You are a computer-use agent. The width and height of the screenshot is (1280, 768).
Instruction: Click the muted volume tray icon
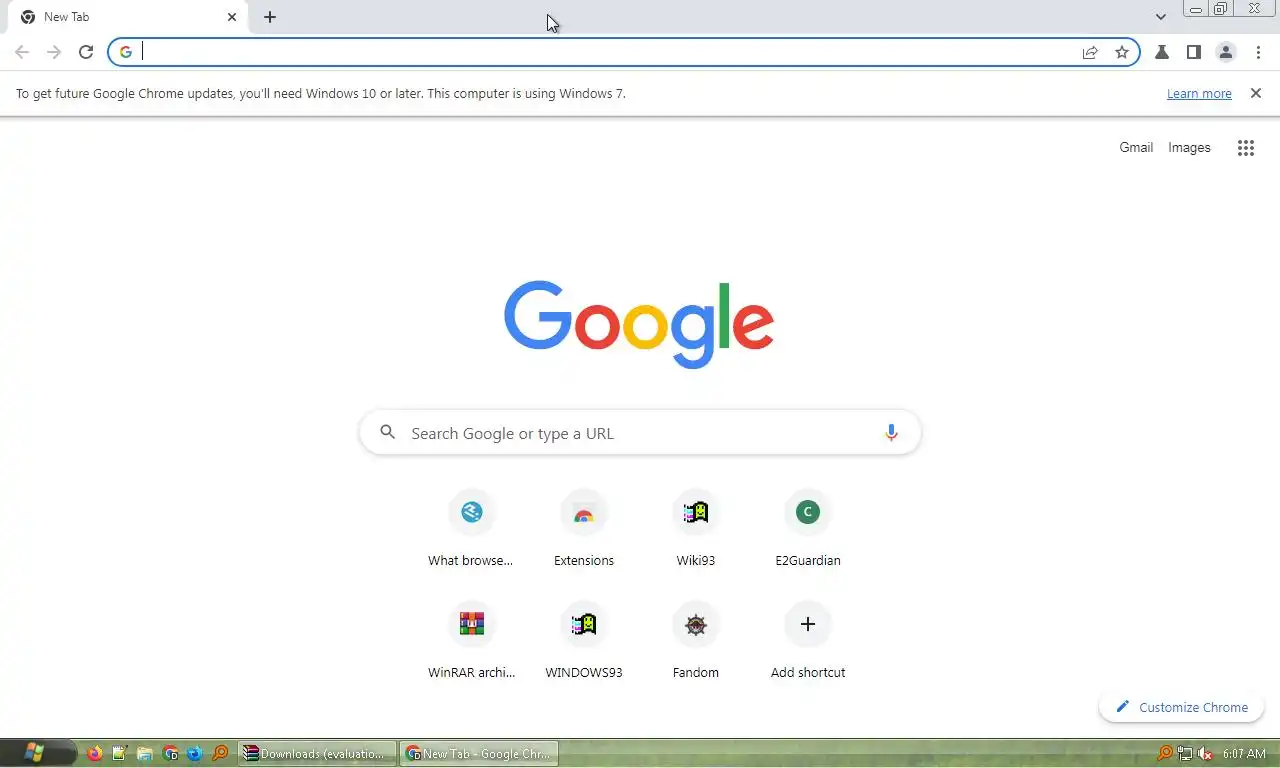(1205, 753)
